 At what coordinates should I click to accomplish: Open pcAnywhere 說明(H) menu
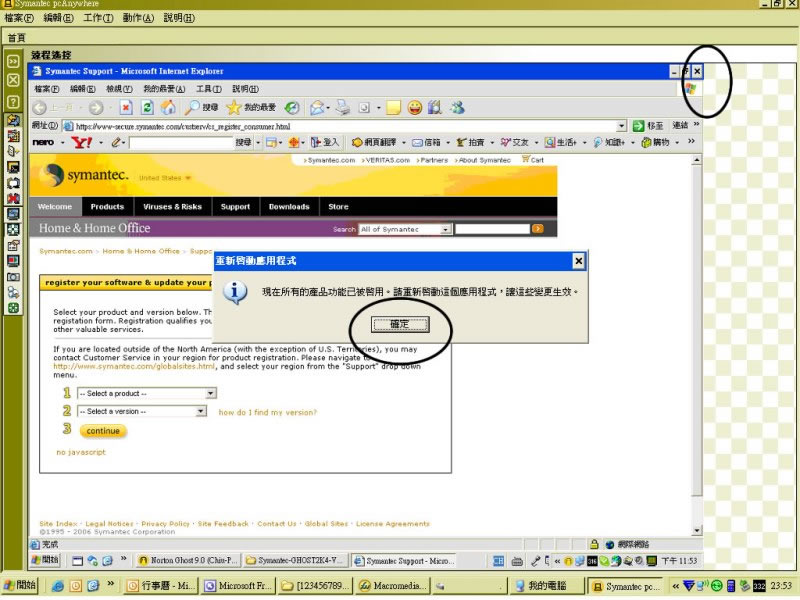point(179,18)
